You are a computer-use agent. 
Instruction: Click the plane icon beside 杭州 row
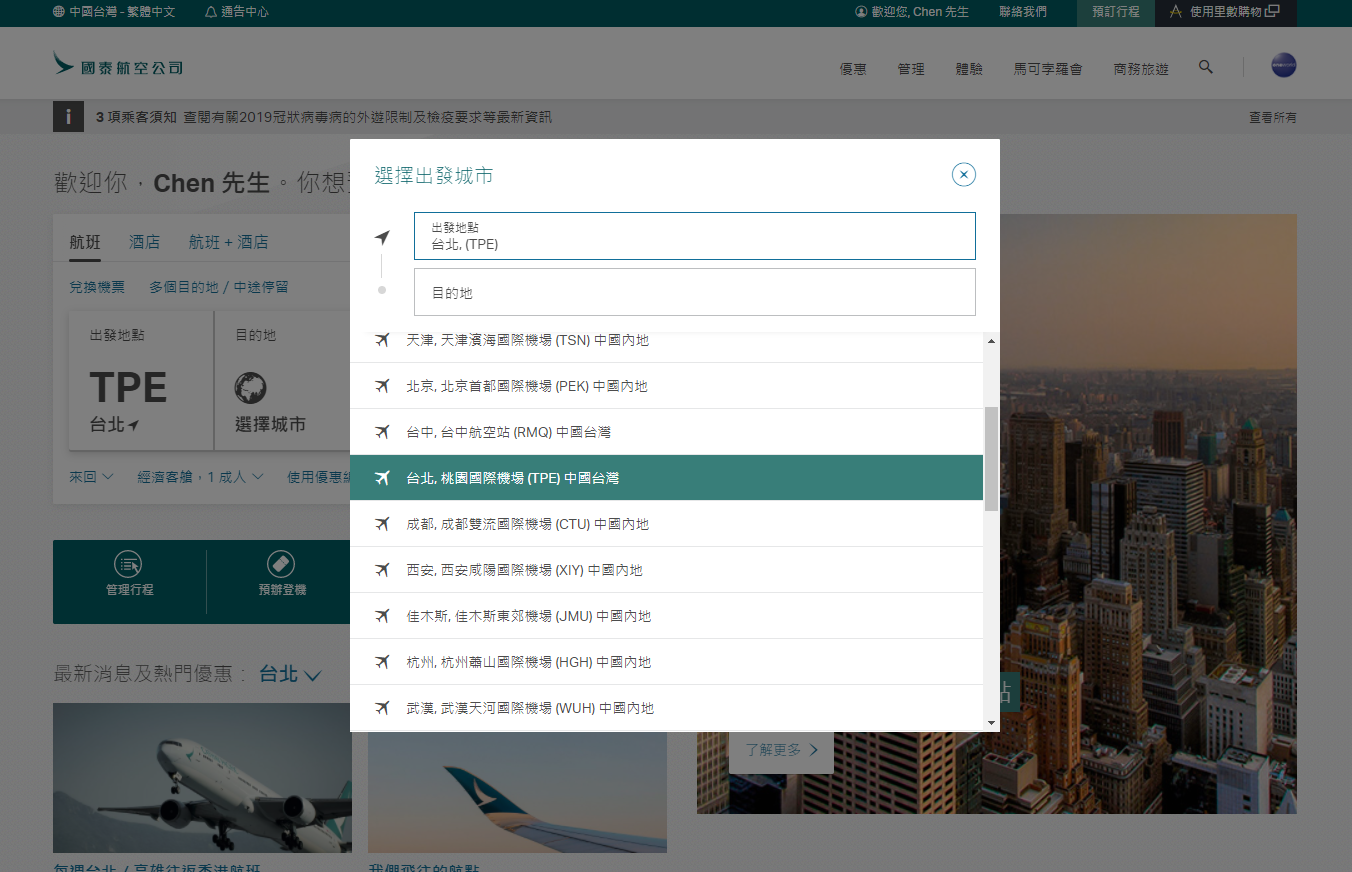coord(382,662)
